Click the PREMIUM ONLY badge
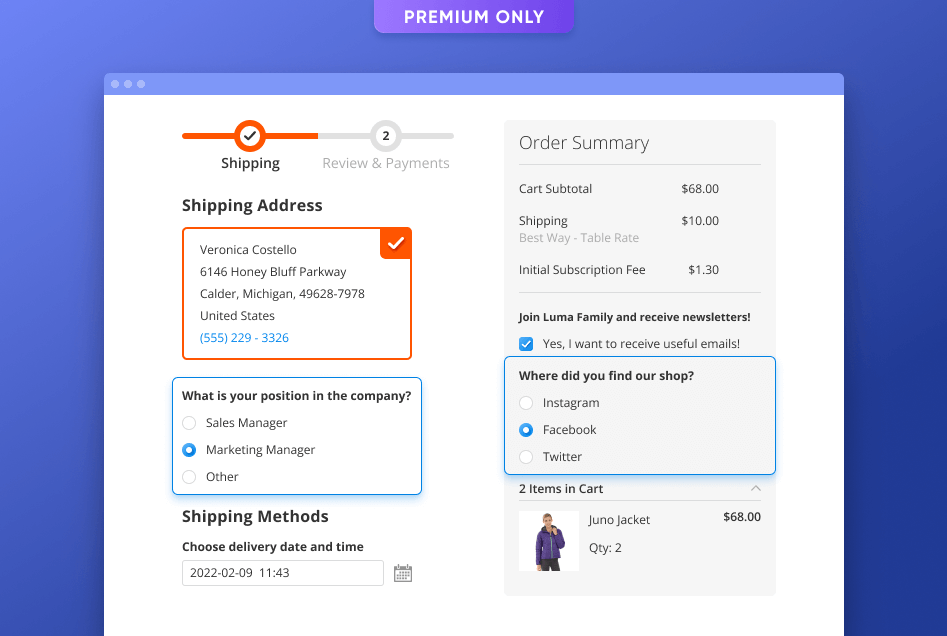Image resolution: width=947 pixels, height=636 pixels. click(473, 16)
